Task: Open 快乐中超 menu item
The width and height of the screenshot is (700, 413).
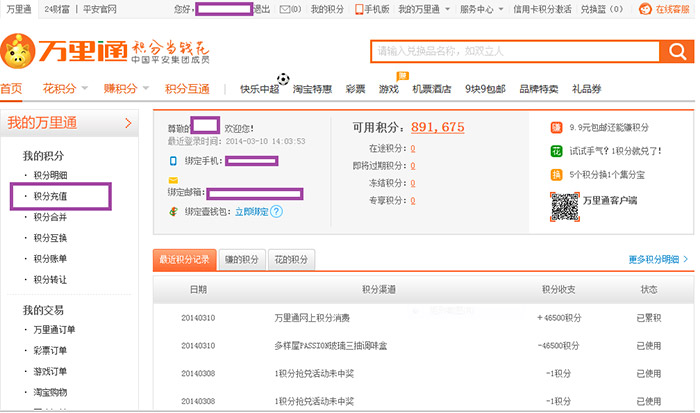Action: 260,89
